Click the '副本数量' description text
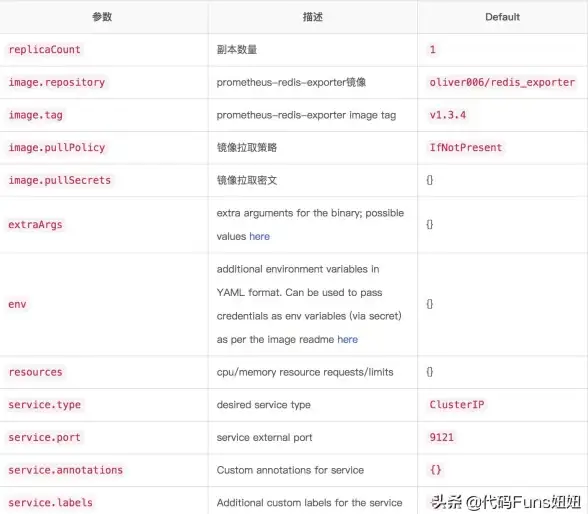The height and width of the screenshot is (514, 588). (237, 50)
